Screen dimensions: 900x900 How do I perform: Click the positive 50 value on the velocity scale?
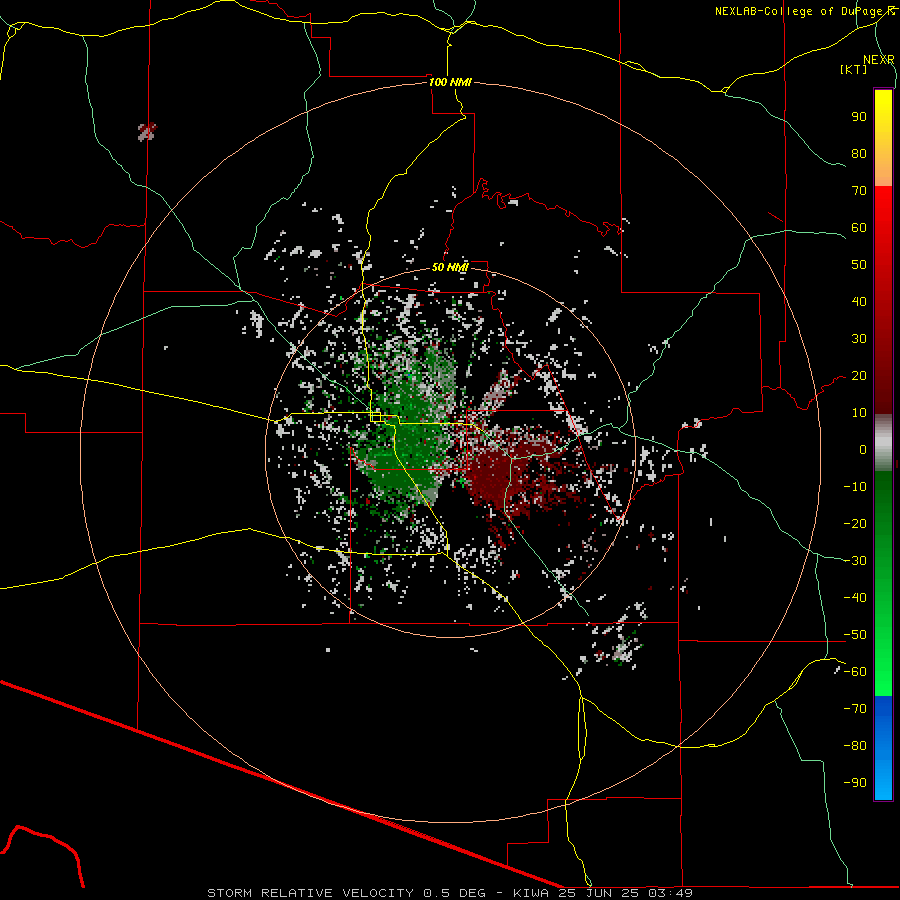tap(859, 265)
